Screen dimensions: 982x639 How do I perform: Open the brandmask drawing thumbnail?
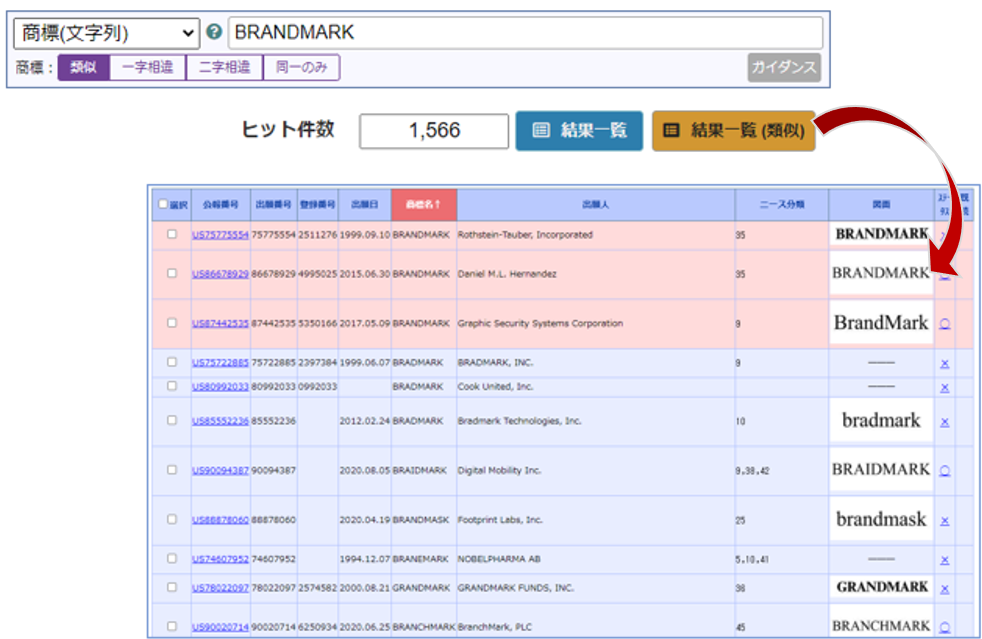point(881,519)
